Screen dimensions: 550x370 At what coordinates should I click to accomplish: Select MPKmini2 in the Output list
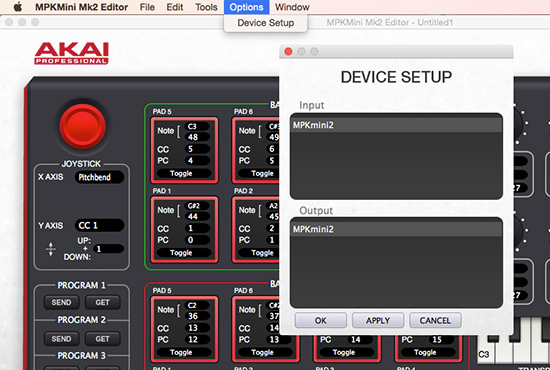(x=396, y=229)
